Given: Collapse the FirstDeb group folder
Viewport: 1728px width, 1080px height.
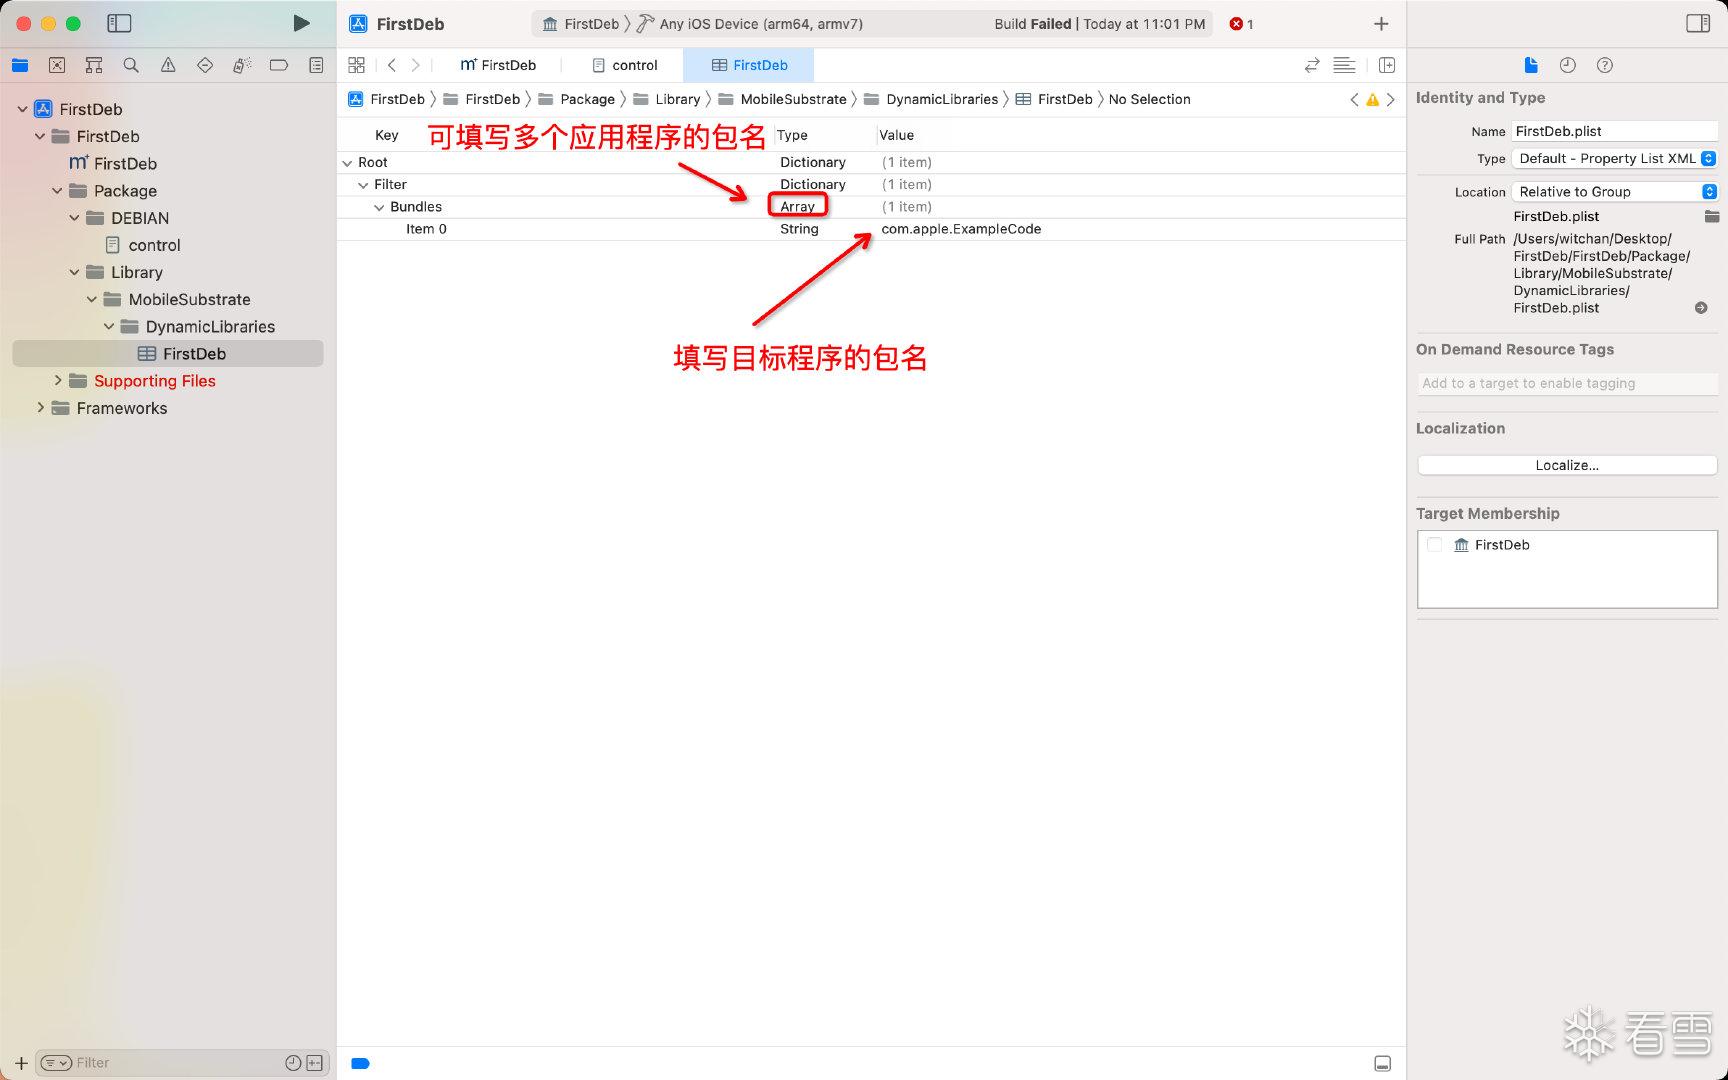Looking at the screenshot, I should (40, 136).
